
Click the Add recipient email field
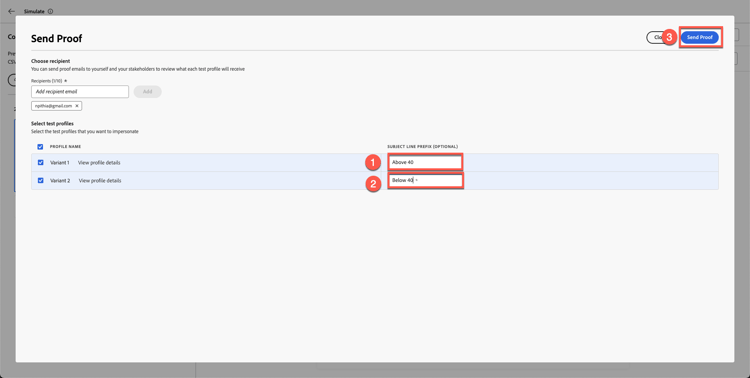pyautogui.click(x=80, y=91)
